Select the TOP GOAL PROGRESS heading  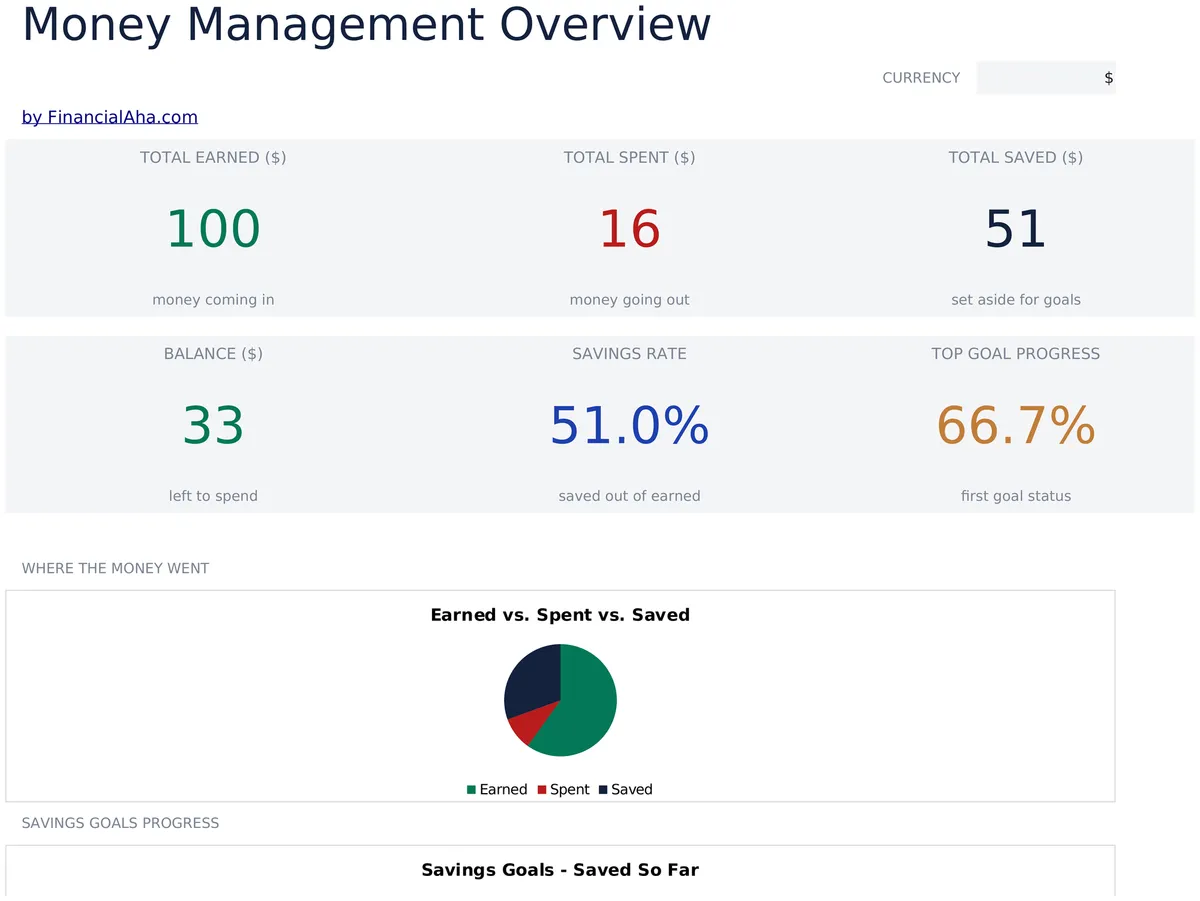[1016, 353]
